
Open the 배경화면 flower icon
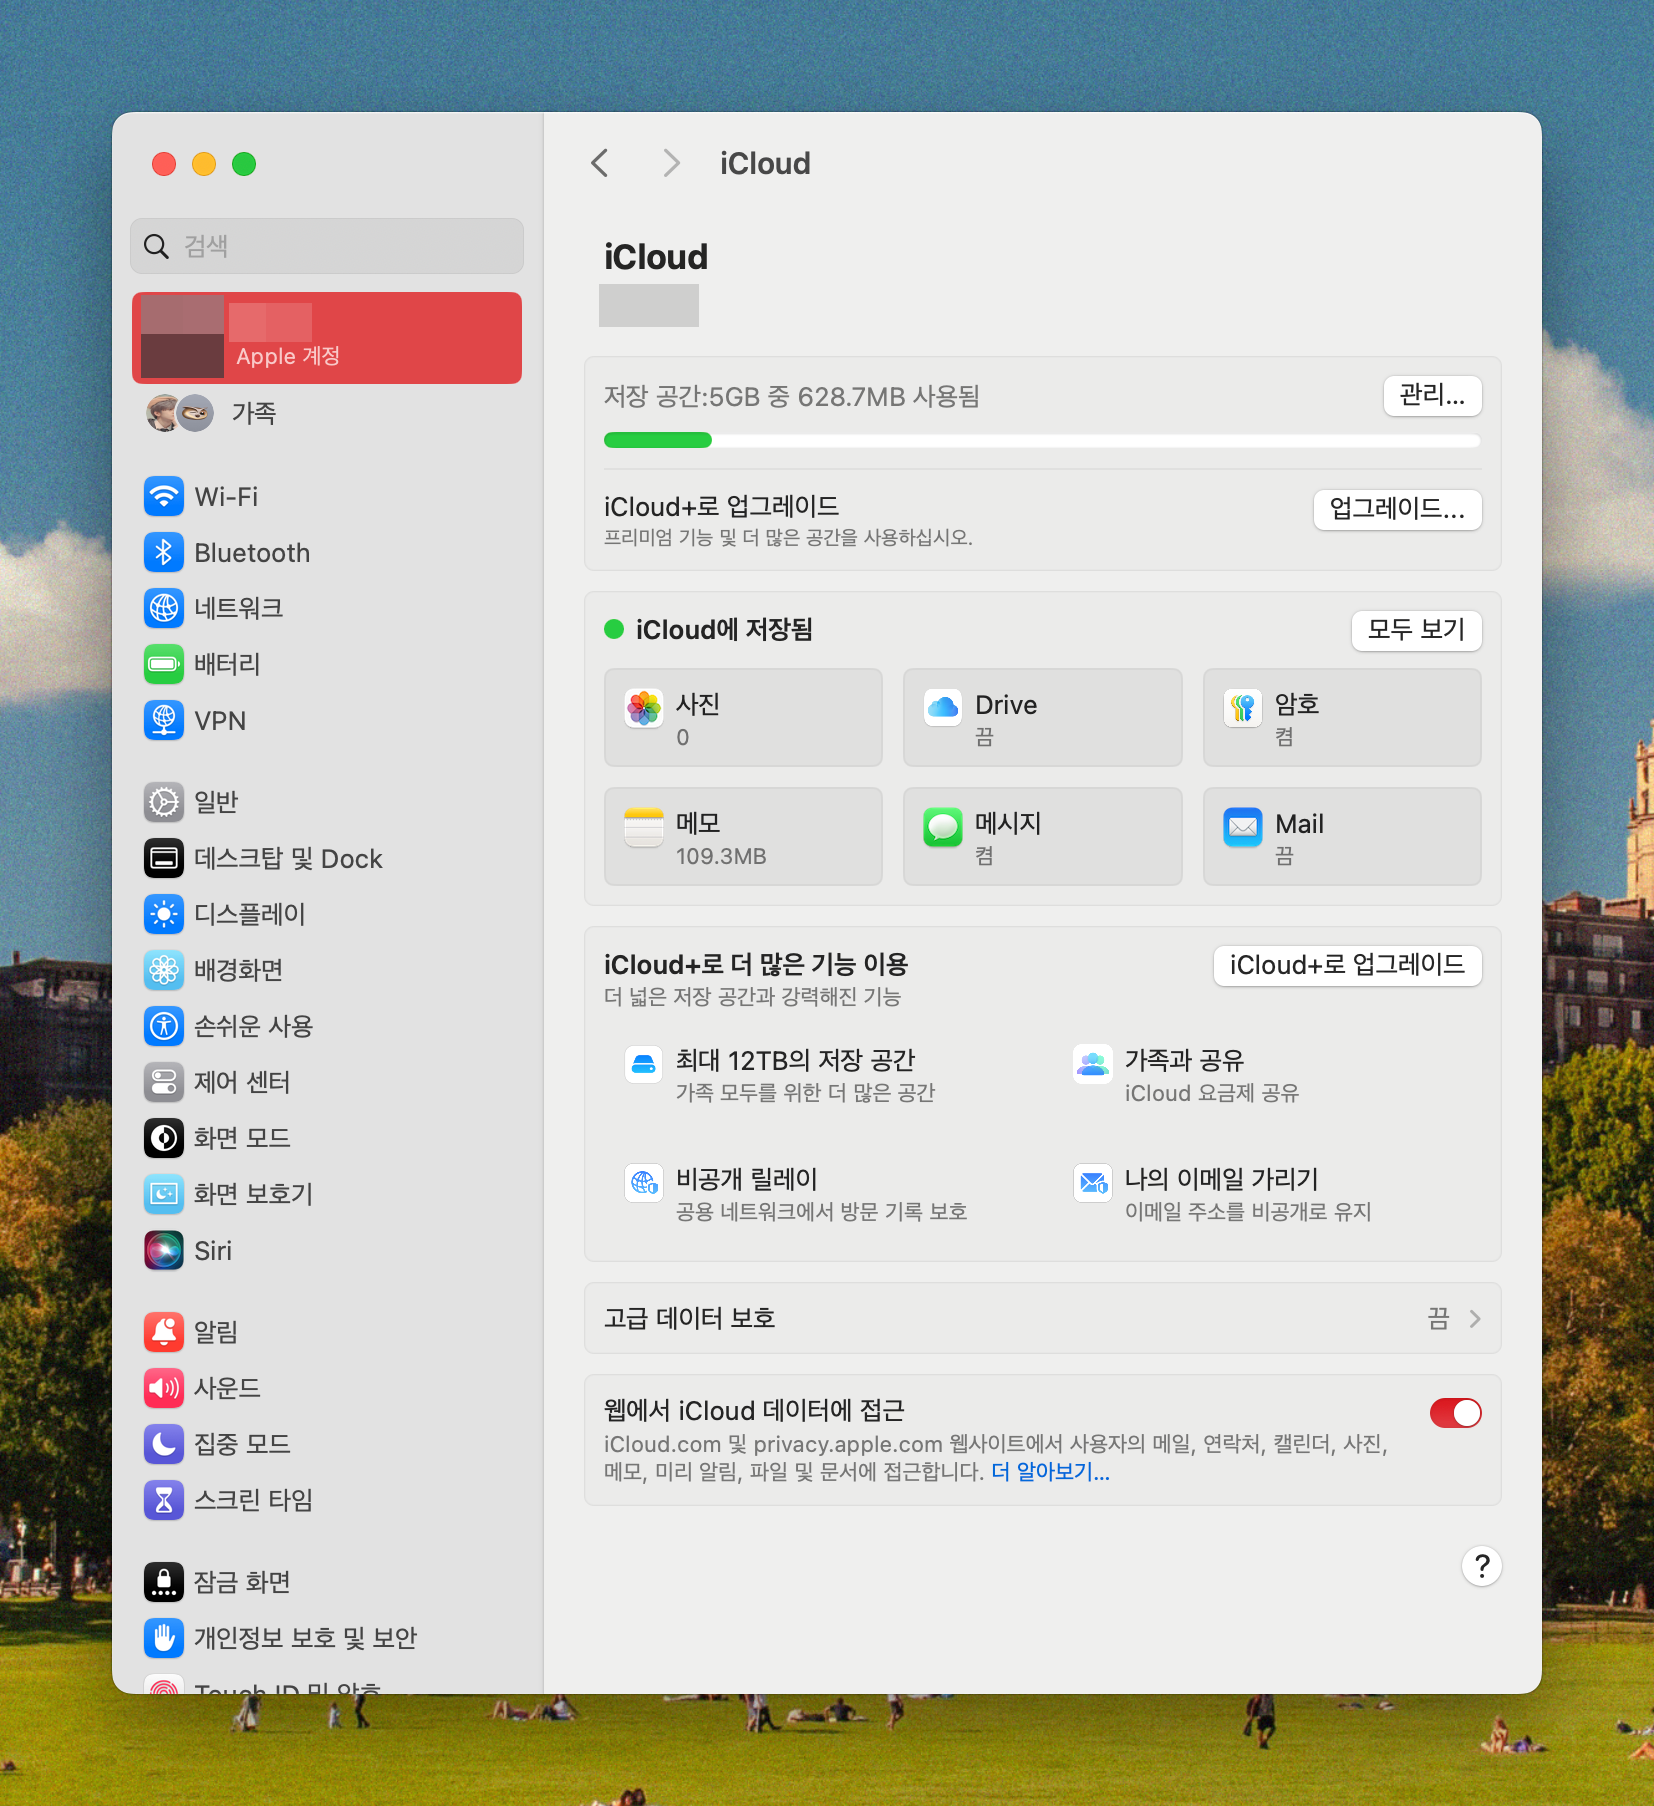pos(164,970)
